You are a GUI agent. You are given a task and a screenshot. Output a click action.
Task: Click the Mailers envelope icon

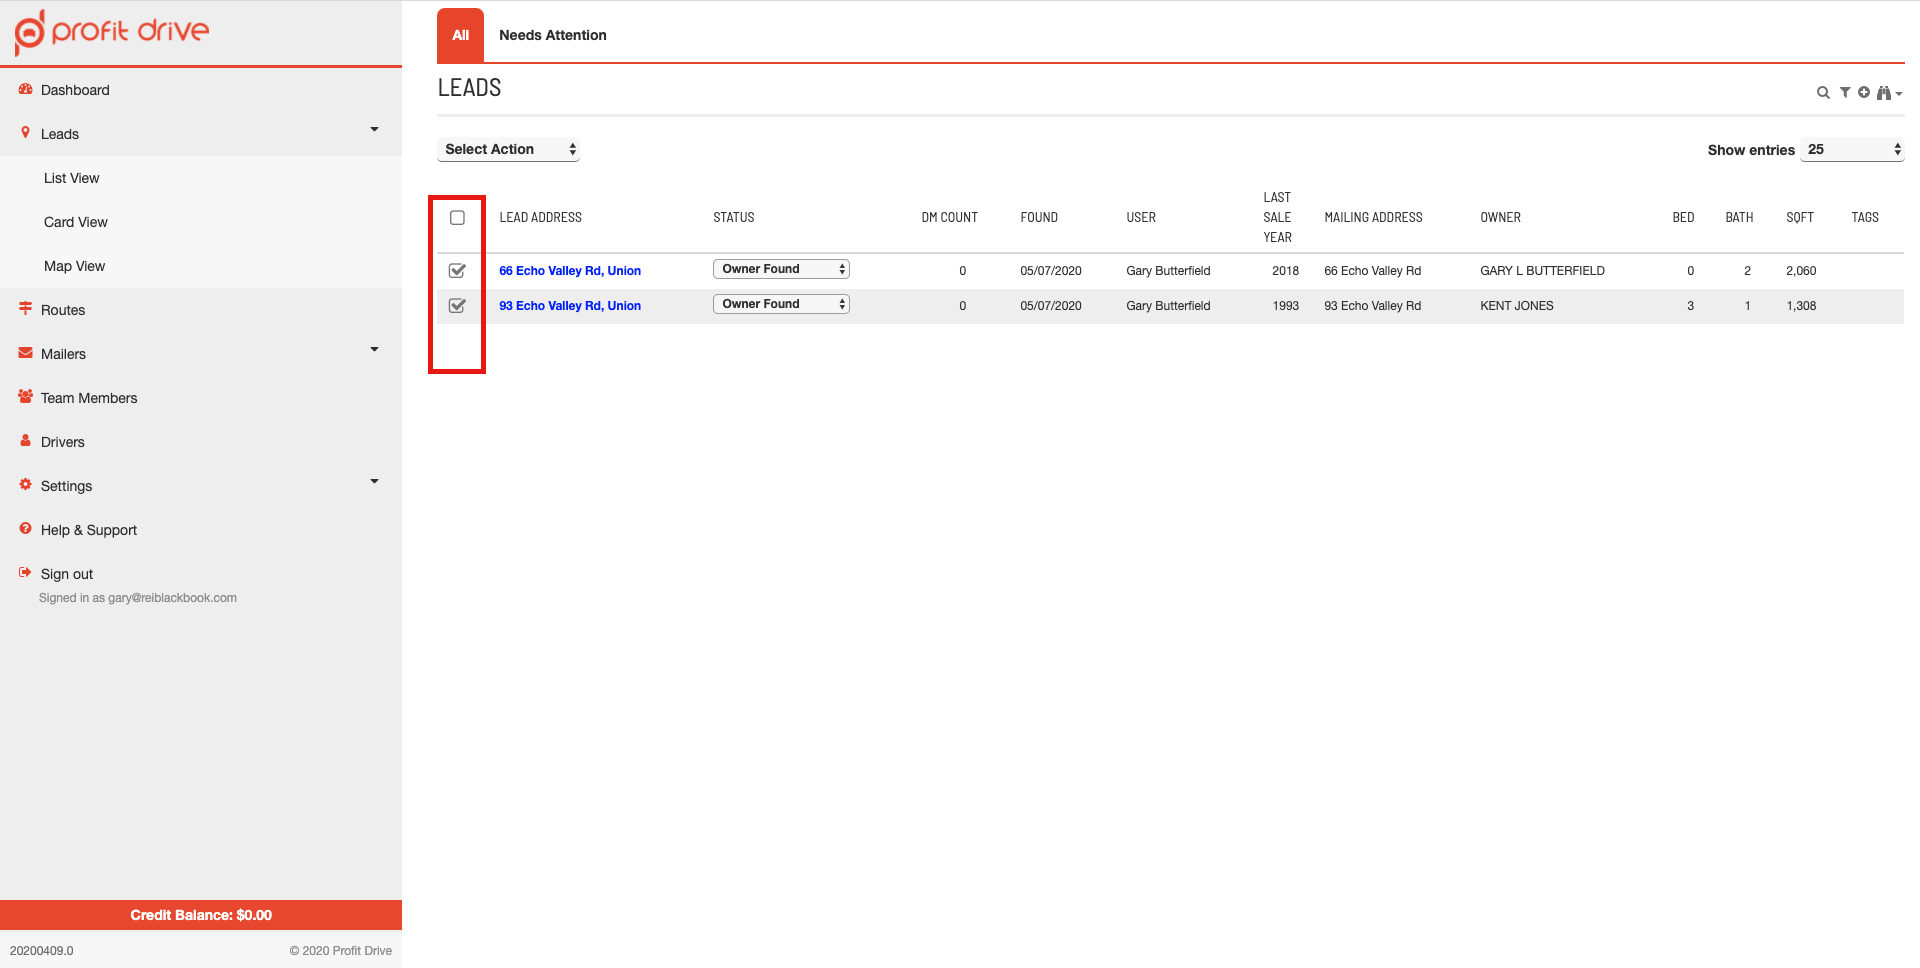tap(26, 352)
